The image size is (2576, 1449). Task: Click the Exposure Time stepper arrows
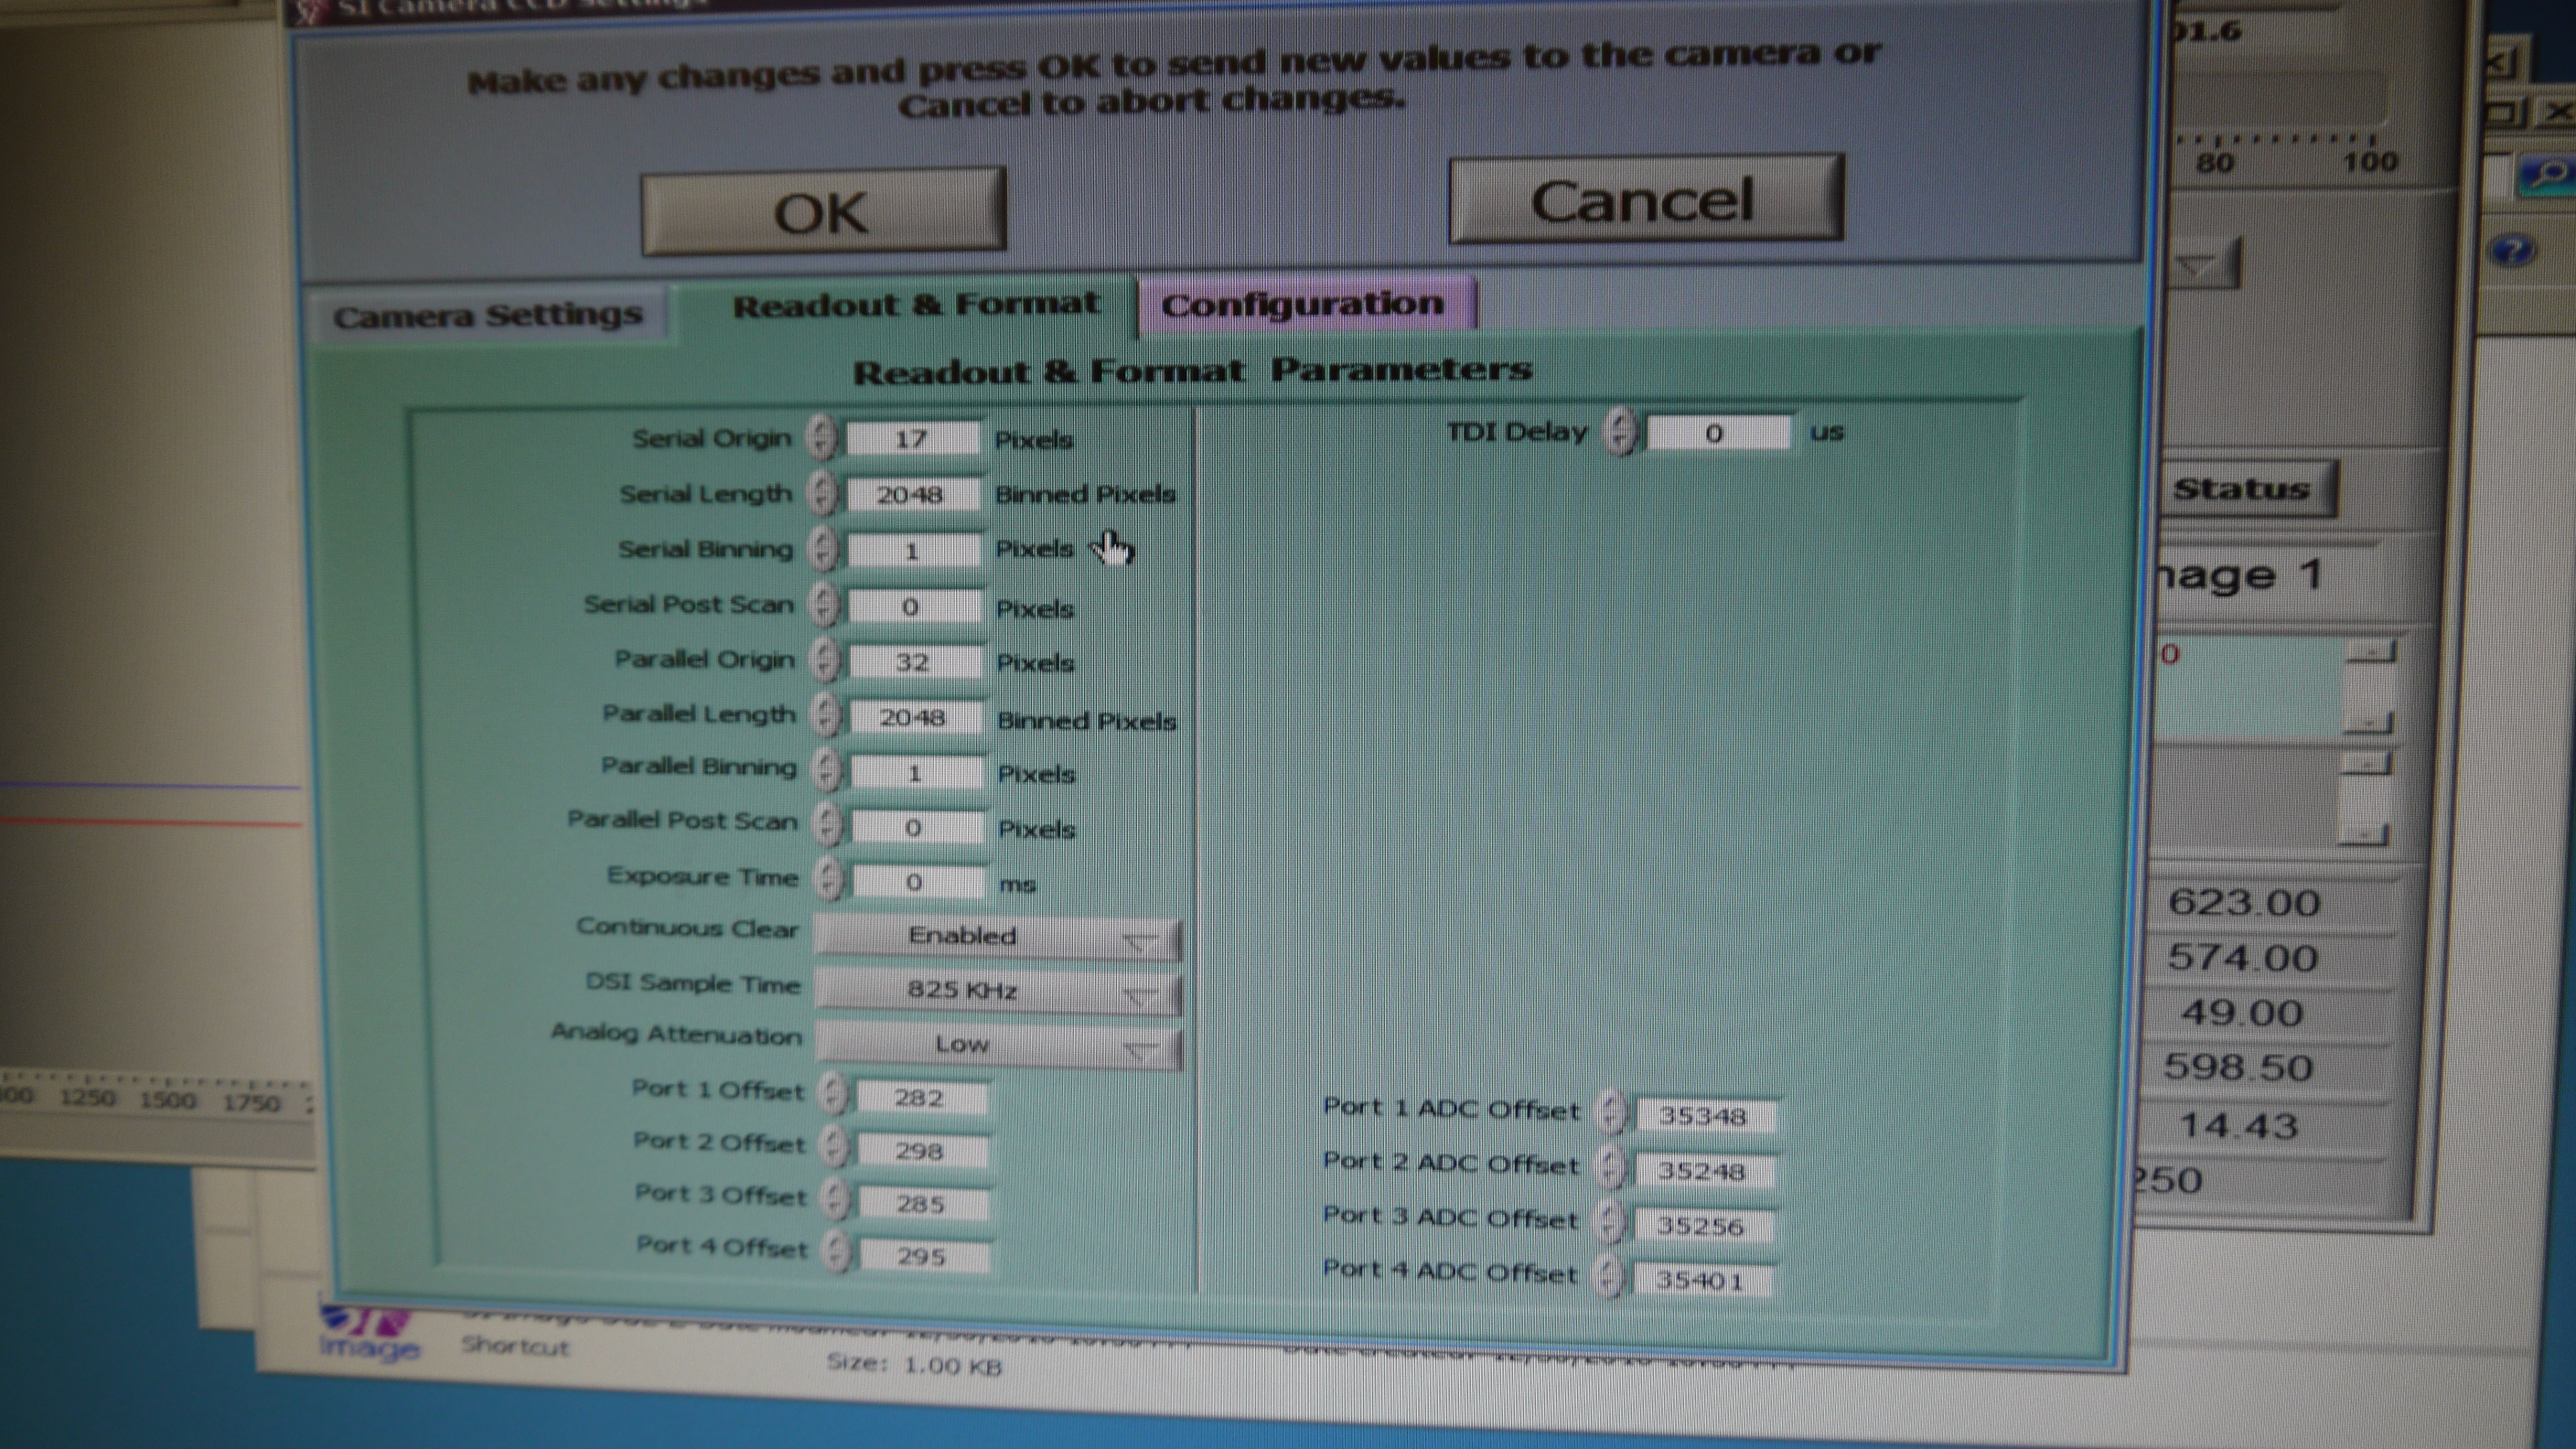click(827, 879)
